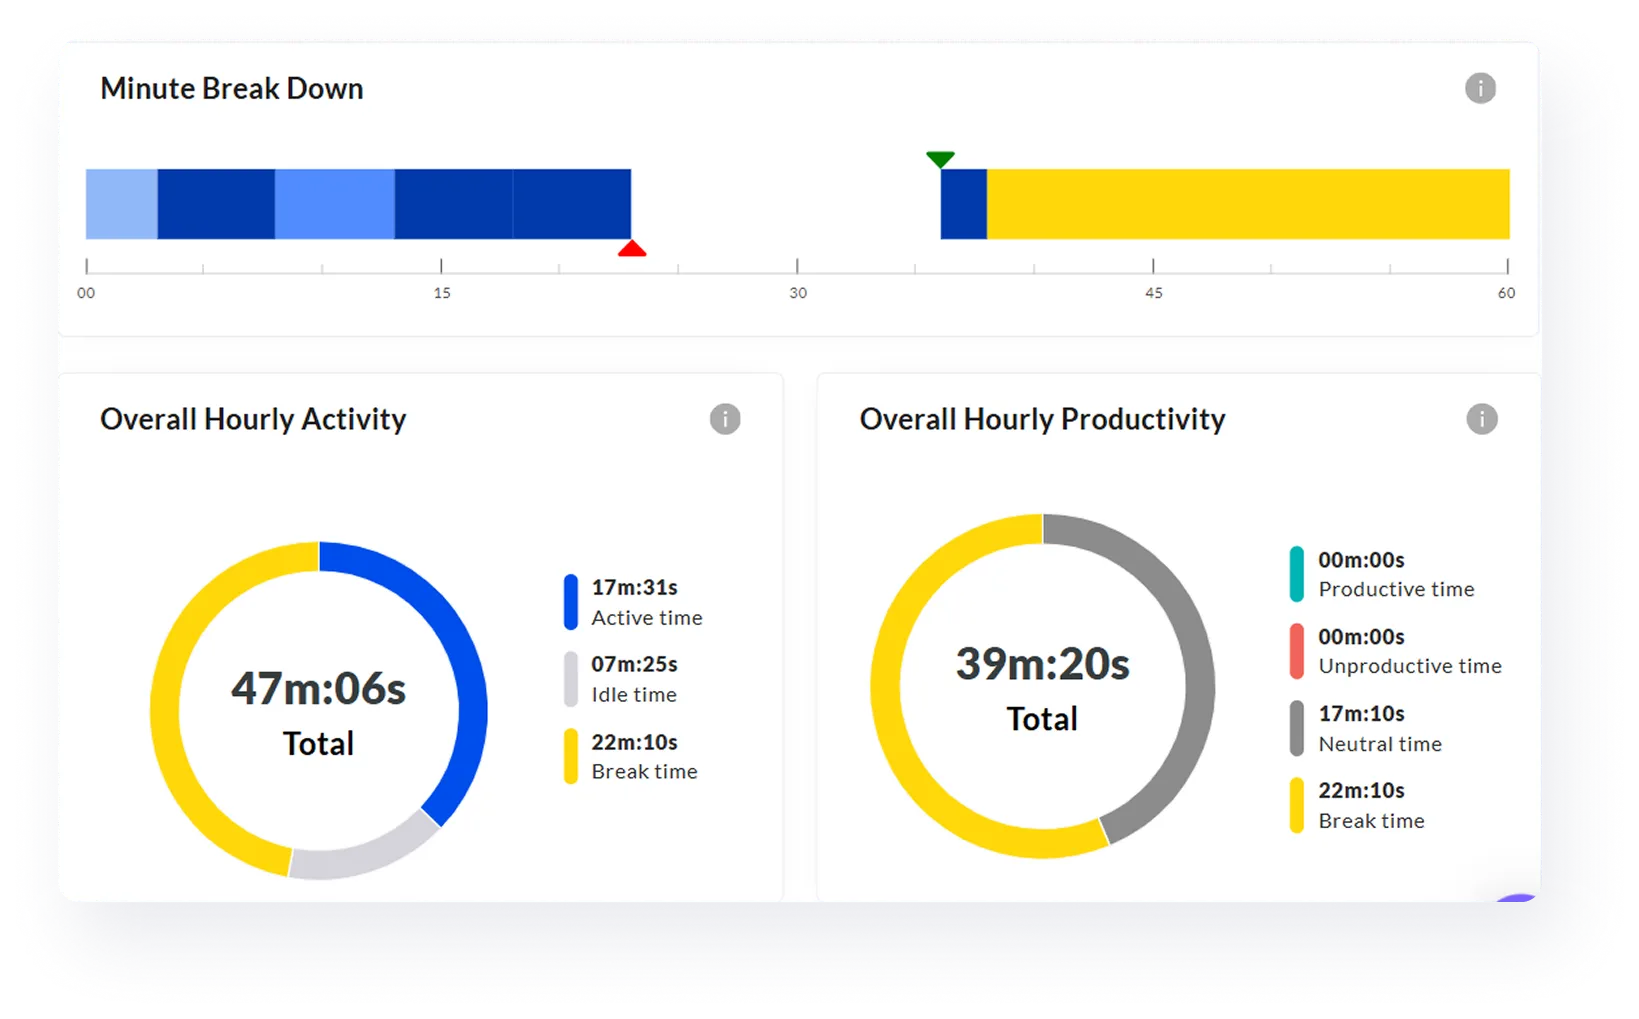Click the teal Productive time legend marker
The height and width of the screenshot is (1019, 1639).
click(1297, 573)
